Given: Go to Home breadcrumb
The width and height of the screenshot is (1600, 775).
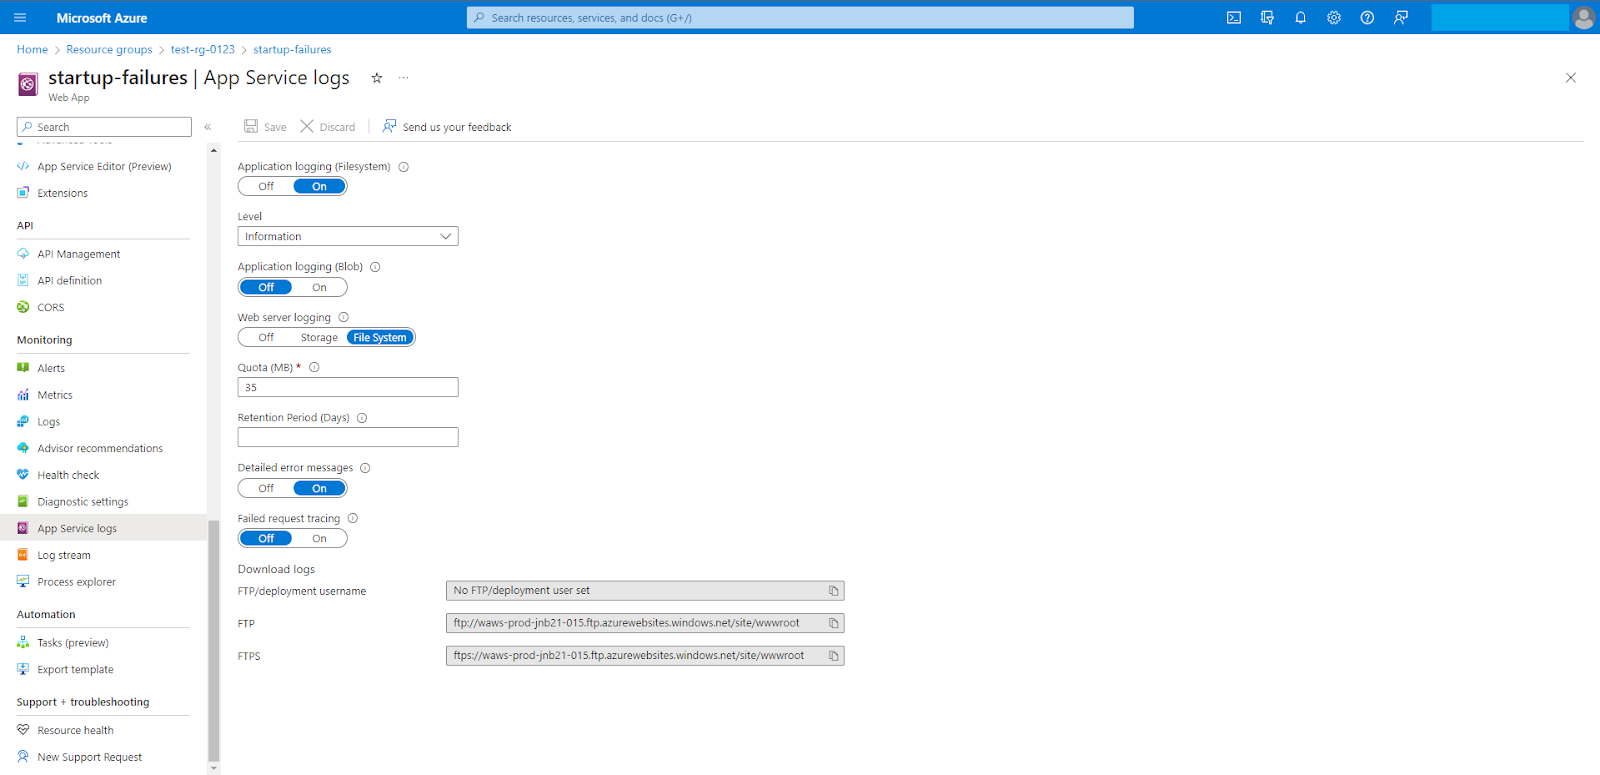Looking at the screenshot, I should tap(32, 49).
